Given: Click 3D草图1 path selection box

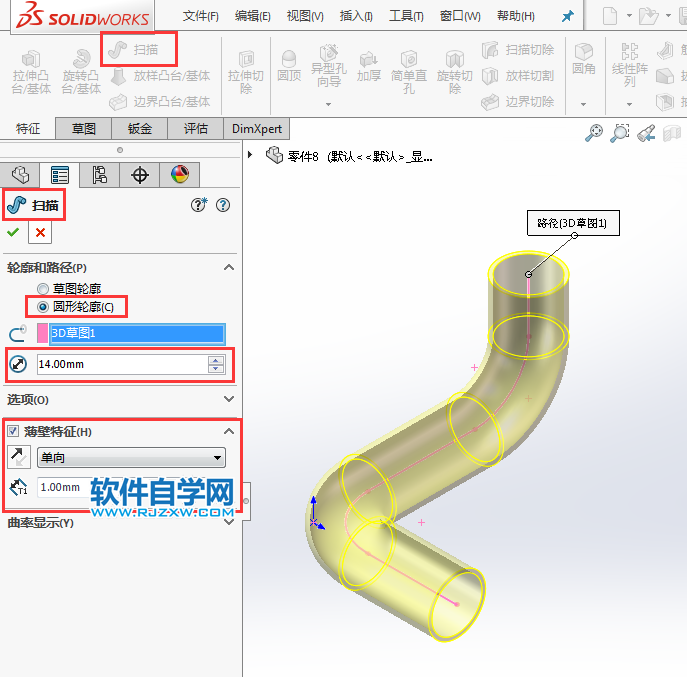Looking at the screenshot, I should click(138, 334).
